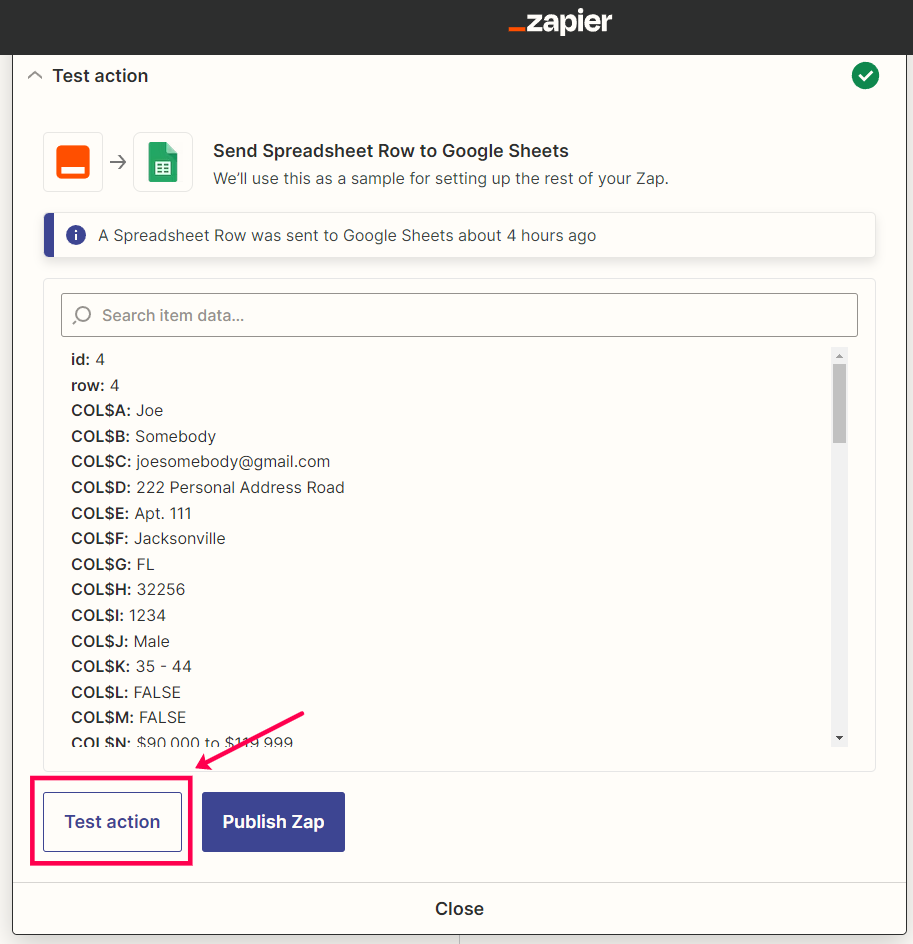Select the 'COL$H: 32256' row
Image resolution: width=913 pixels, height=944 pixels.
pyautogui.click(x=128, y=589)
